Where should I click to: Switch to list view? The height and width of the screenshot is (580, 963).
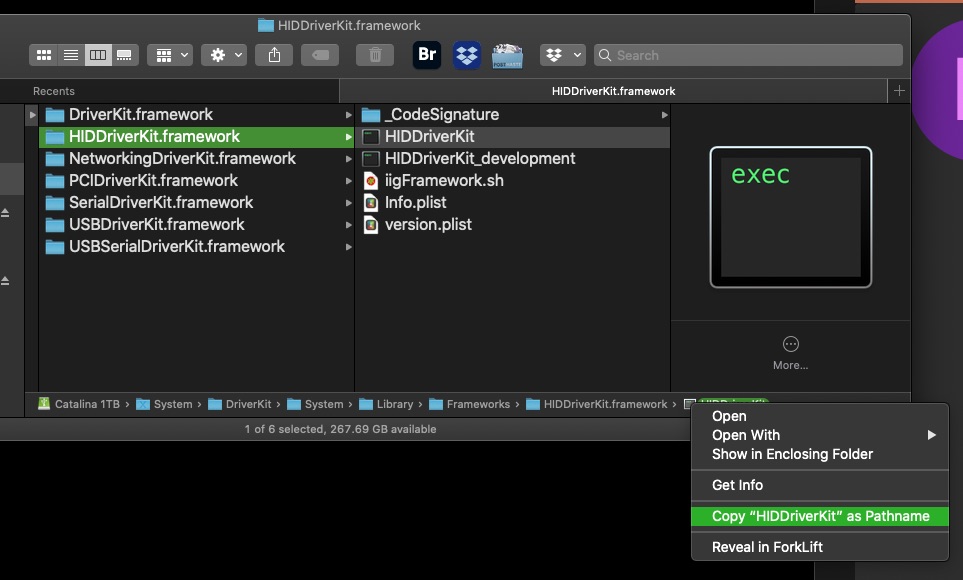tap(71, 55)
